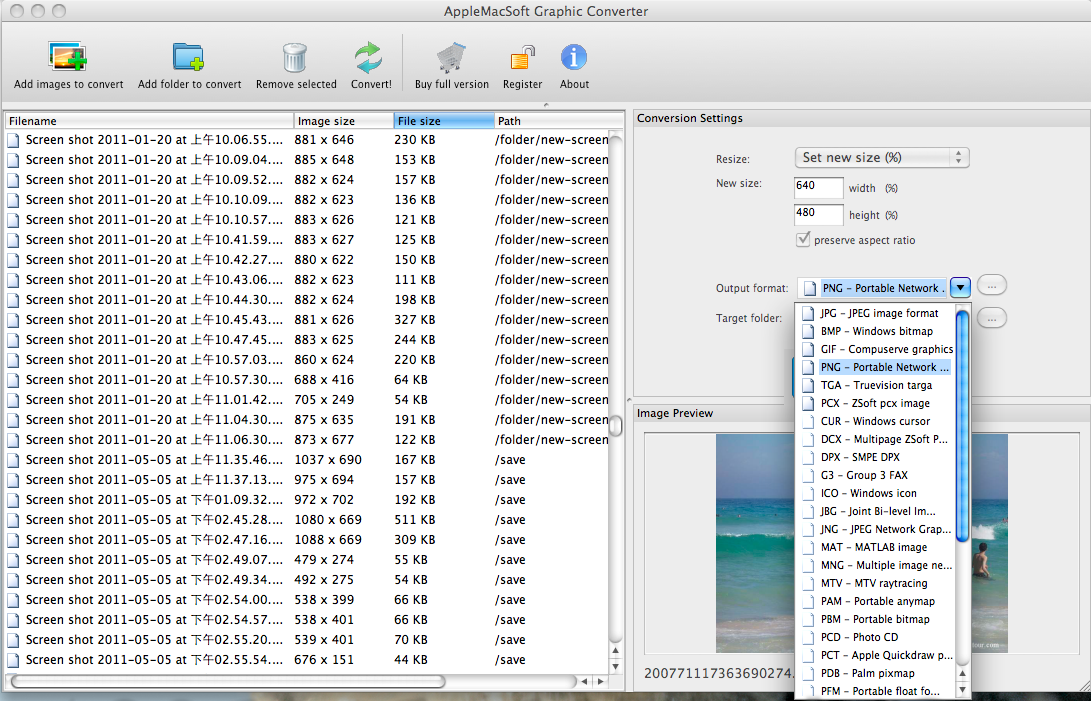This screenshot has height=701, width=1091.
Task: Select file Screen shot 2011-01-20 at 上午10.57.30
Action: coord(307,380)
